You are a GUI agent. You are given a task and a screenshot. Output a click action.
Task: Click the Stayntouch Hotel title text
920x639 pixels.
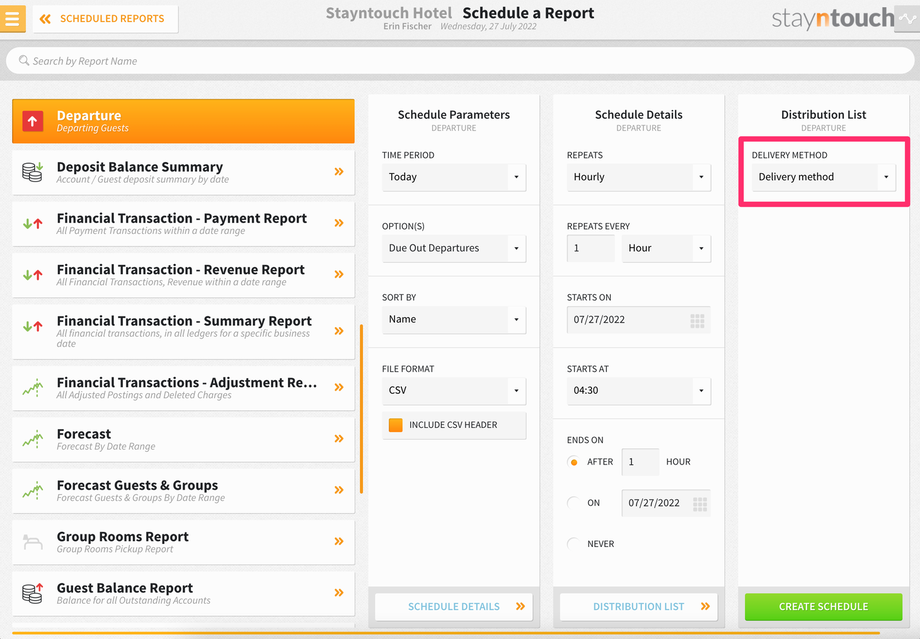click(389, 13)
